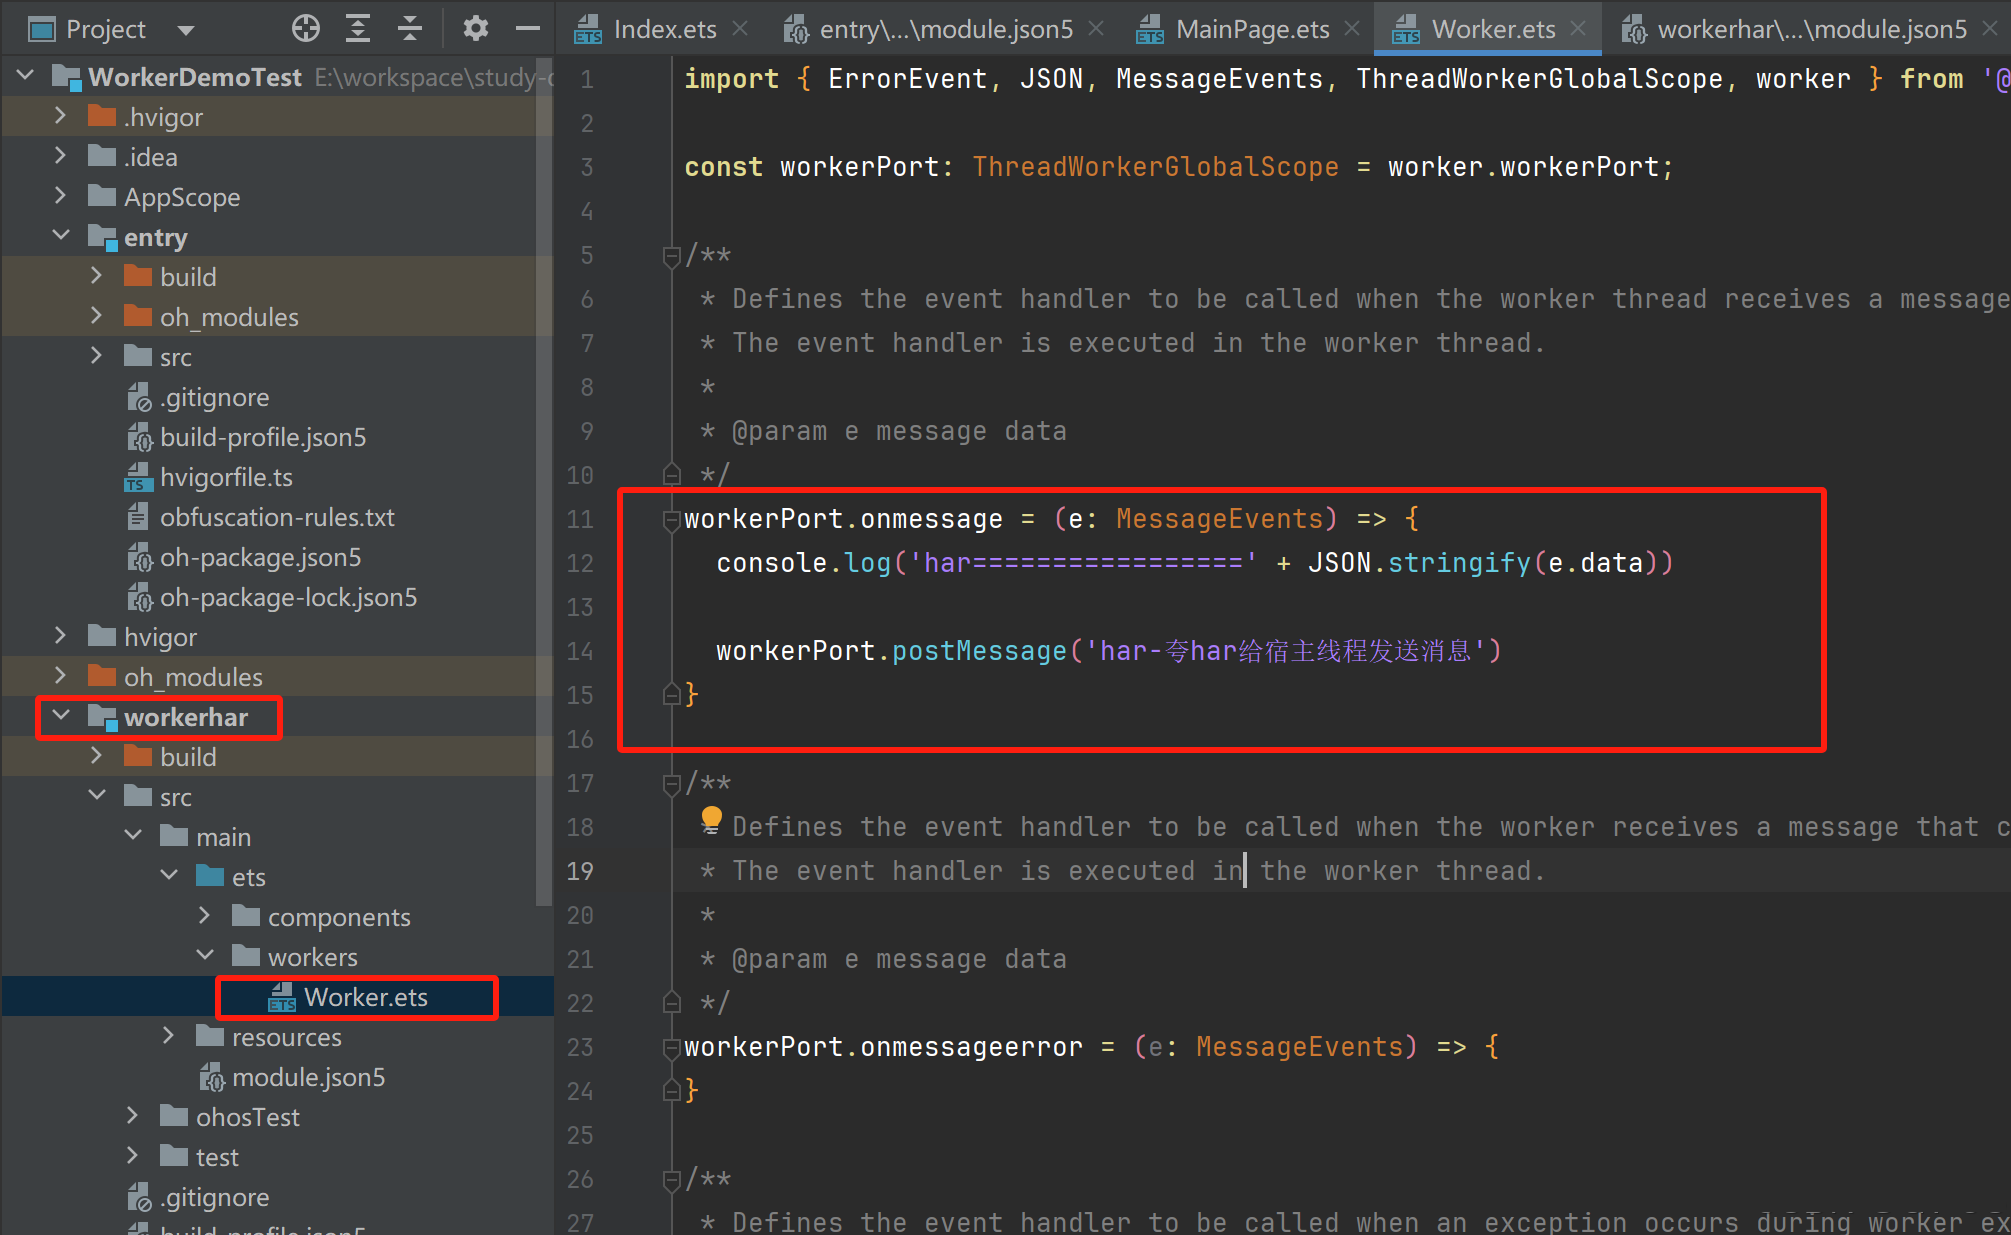Click the Expand All toolbar icon

(358, 29)
